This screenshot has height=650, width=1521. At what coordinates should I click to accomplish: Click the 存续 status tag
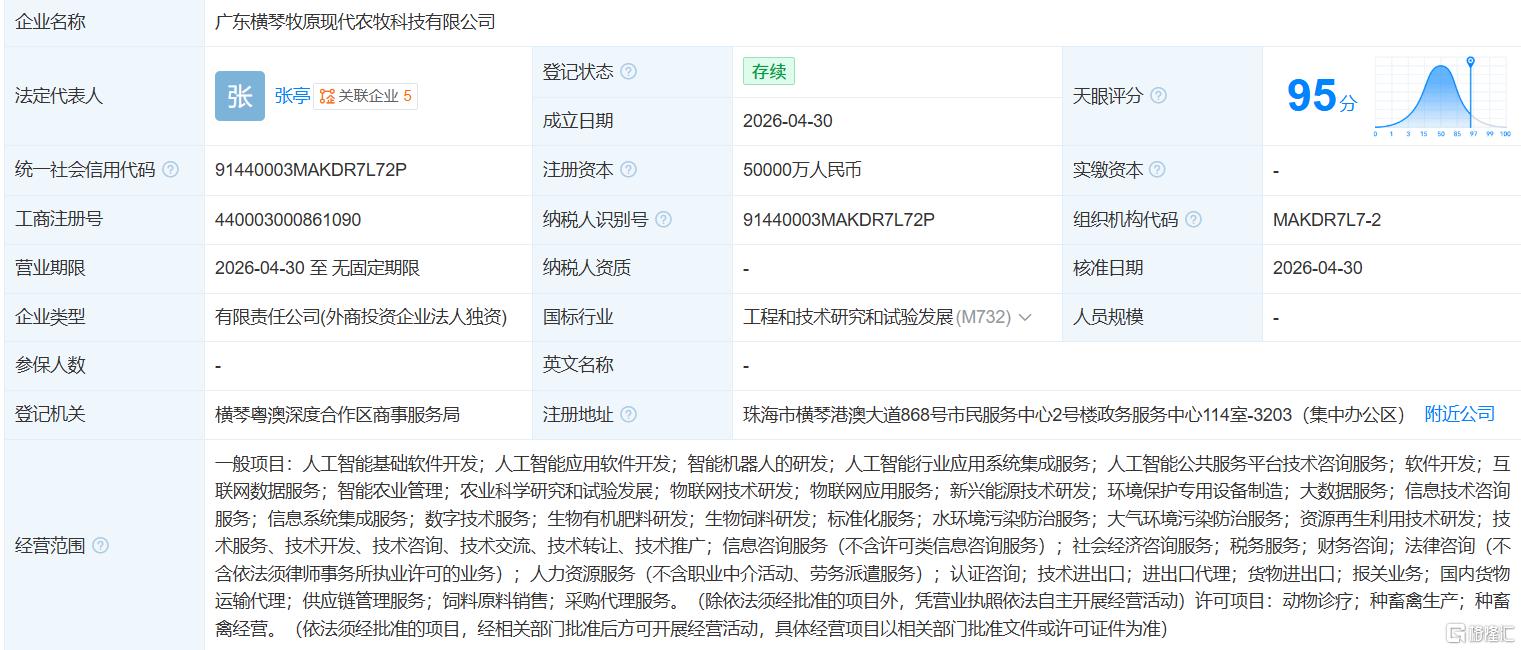[x=768, y=72]
